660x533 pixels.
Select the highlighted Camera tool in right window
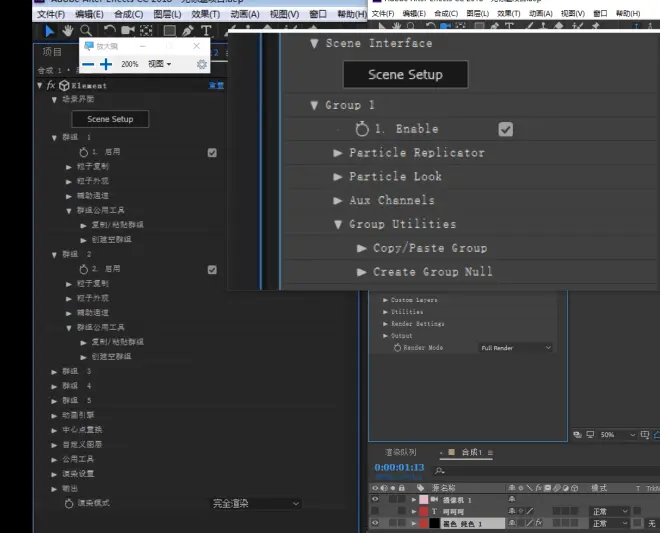tap(445, 26)
